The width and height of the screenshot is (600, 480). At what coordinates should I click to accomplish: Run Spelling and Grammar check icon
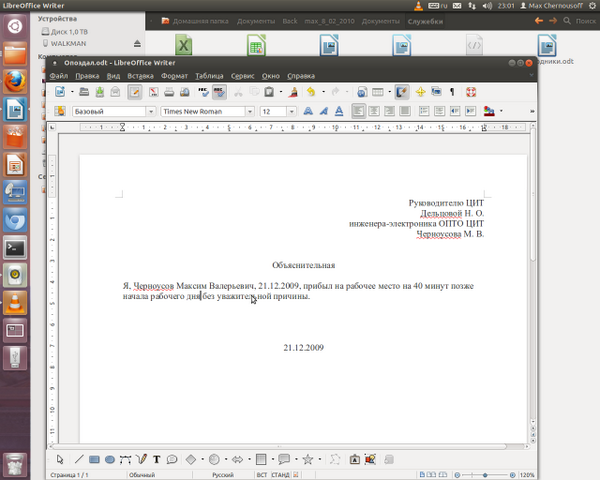click(203, 92)
